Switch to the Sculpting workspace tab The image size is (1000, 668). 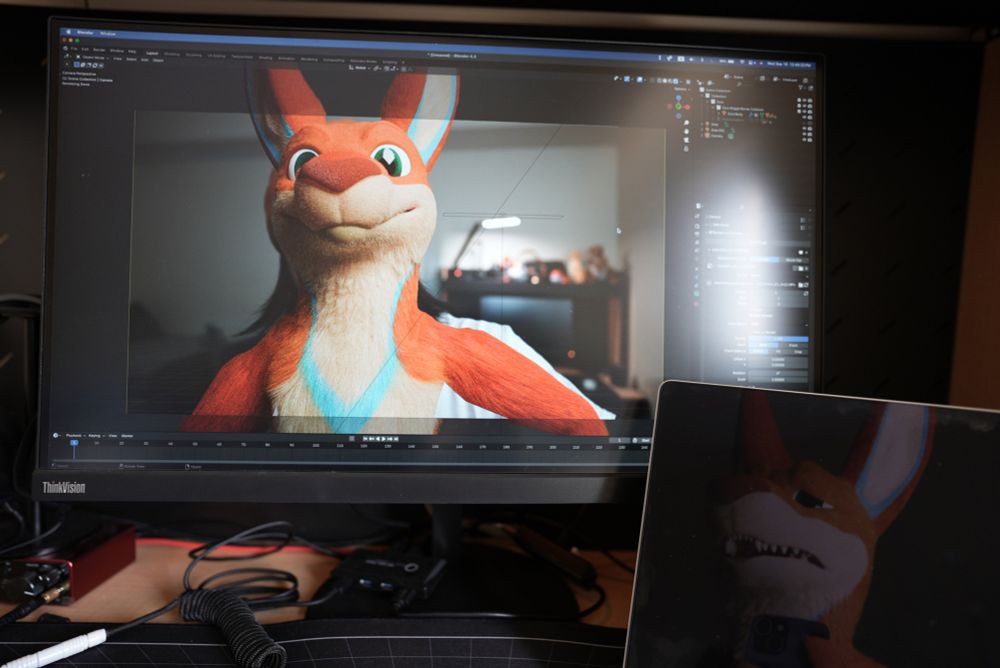[194, 55]
